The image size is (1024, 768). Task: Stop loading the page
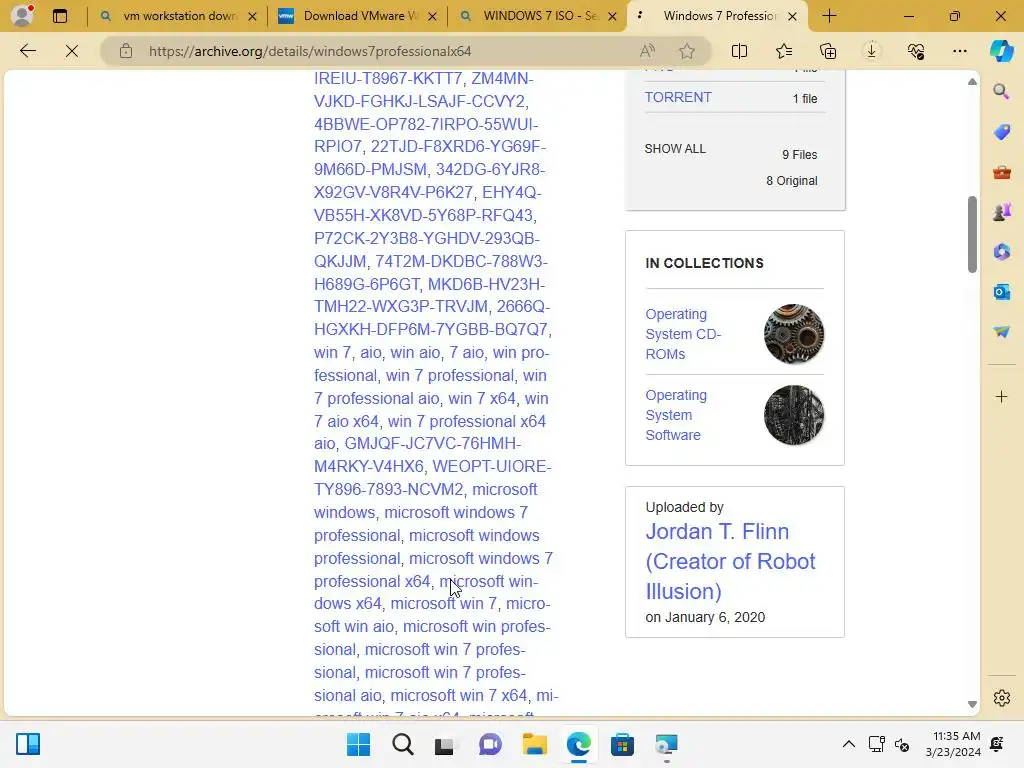click(x=72, y=51)
